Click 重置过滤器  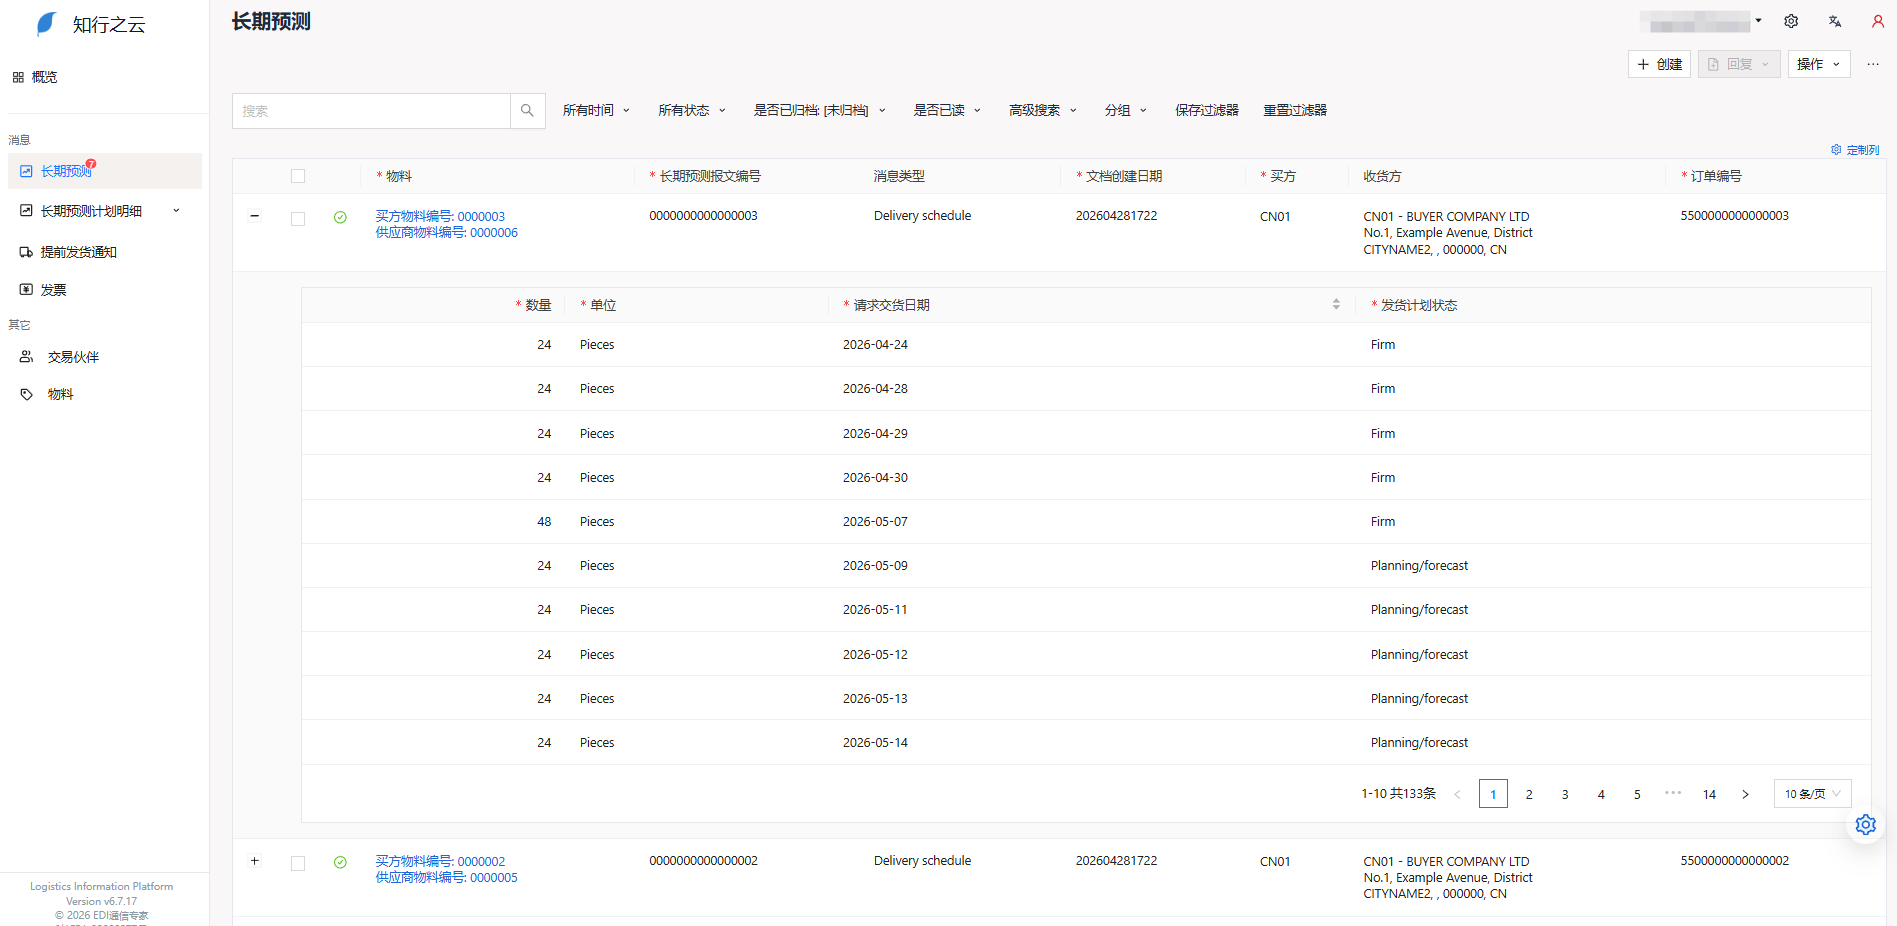tap(1295, 110)
